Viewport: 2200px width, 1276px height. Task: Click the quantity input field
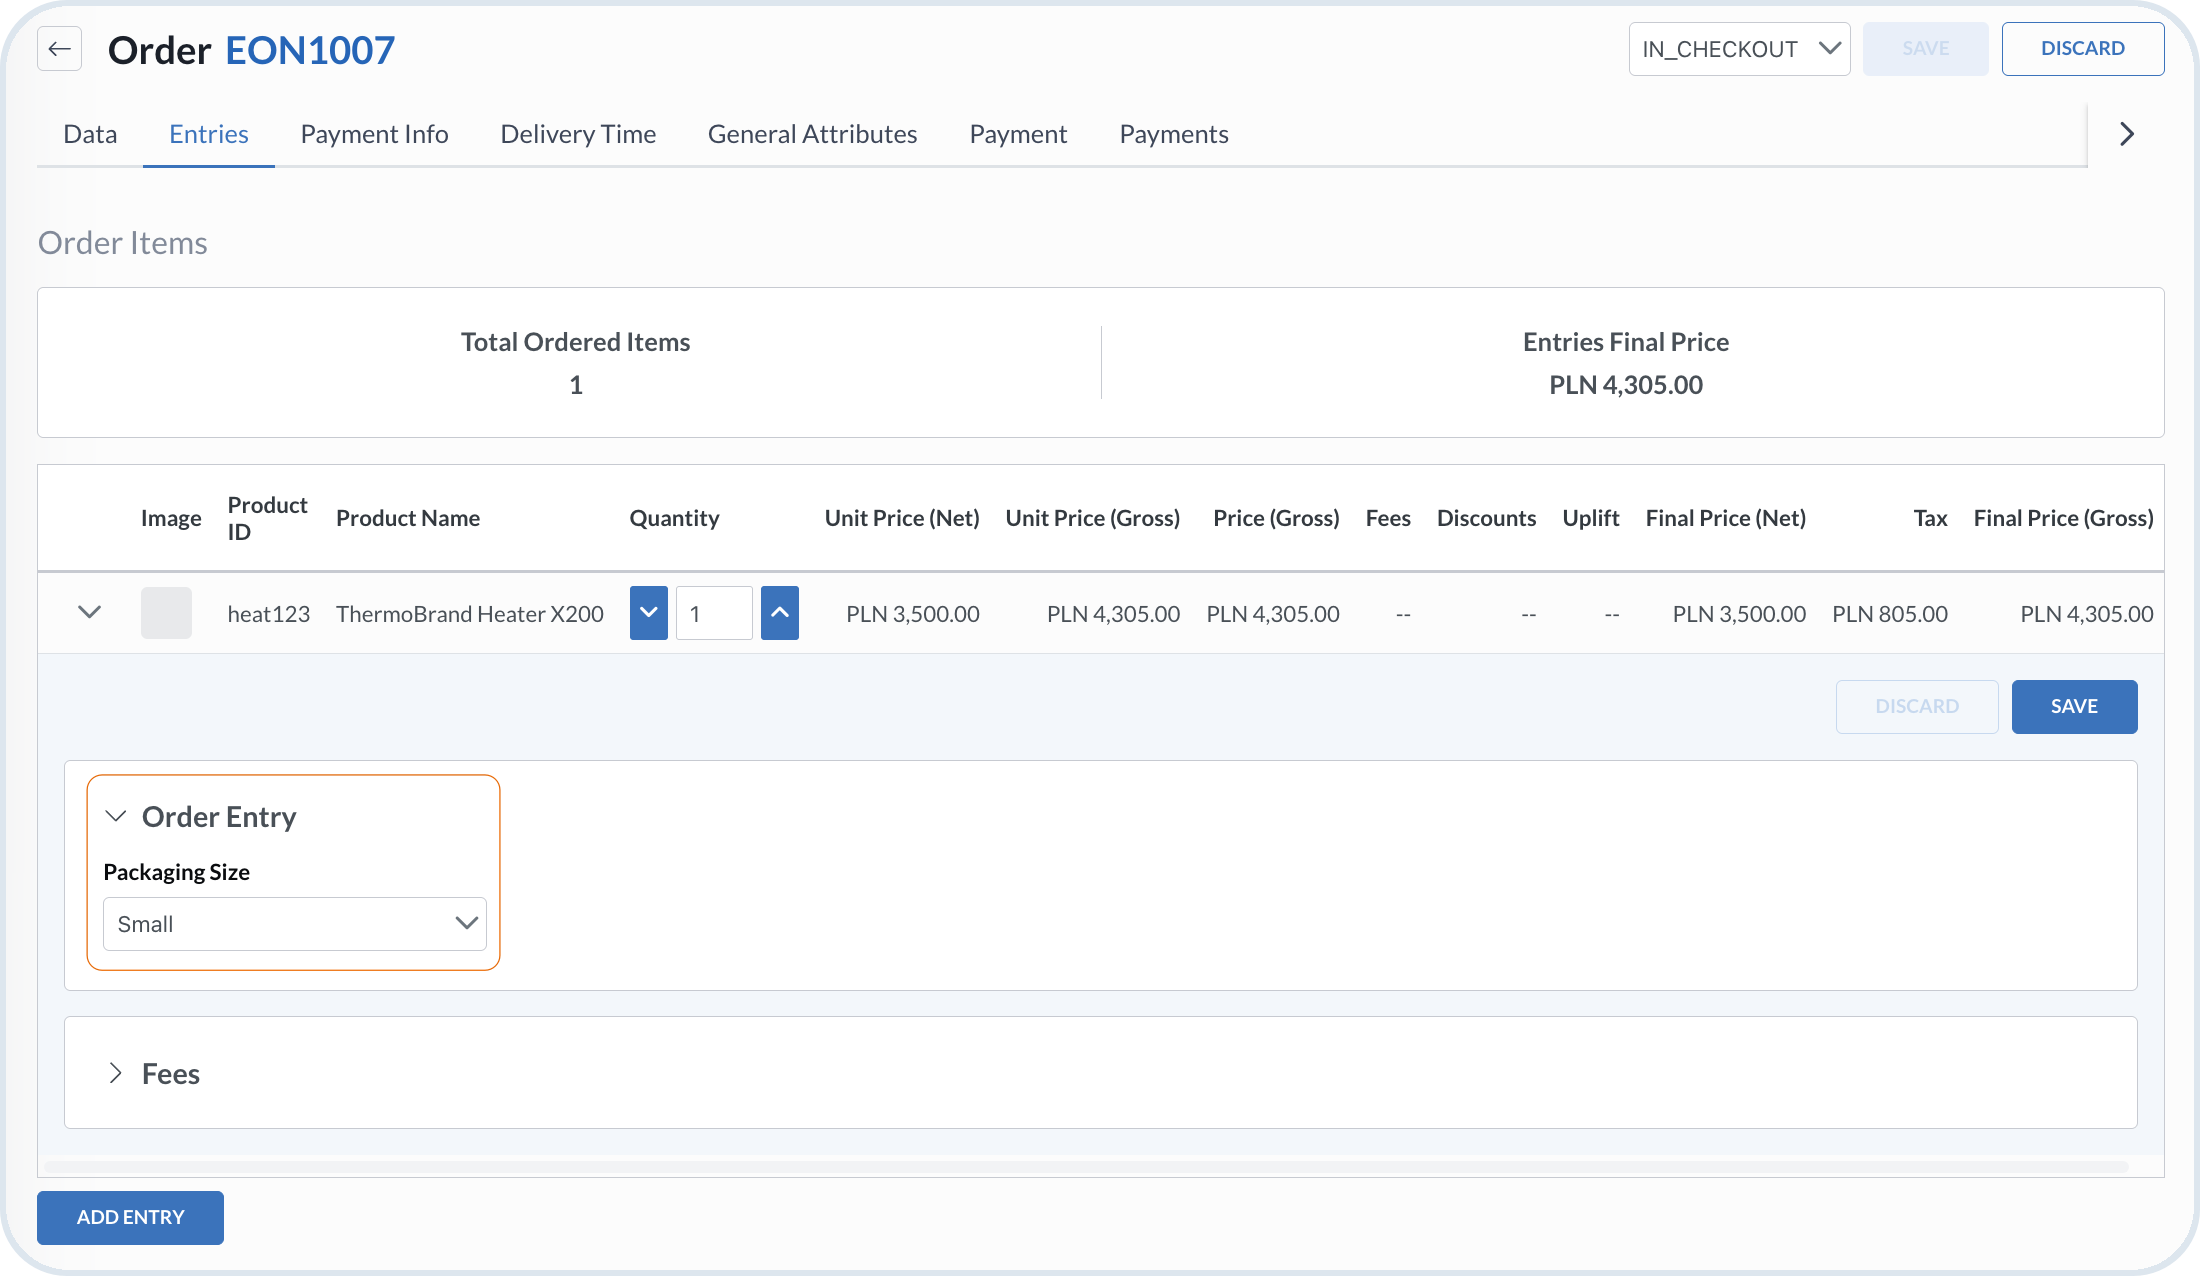(x=714, y=613)
